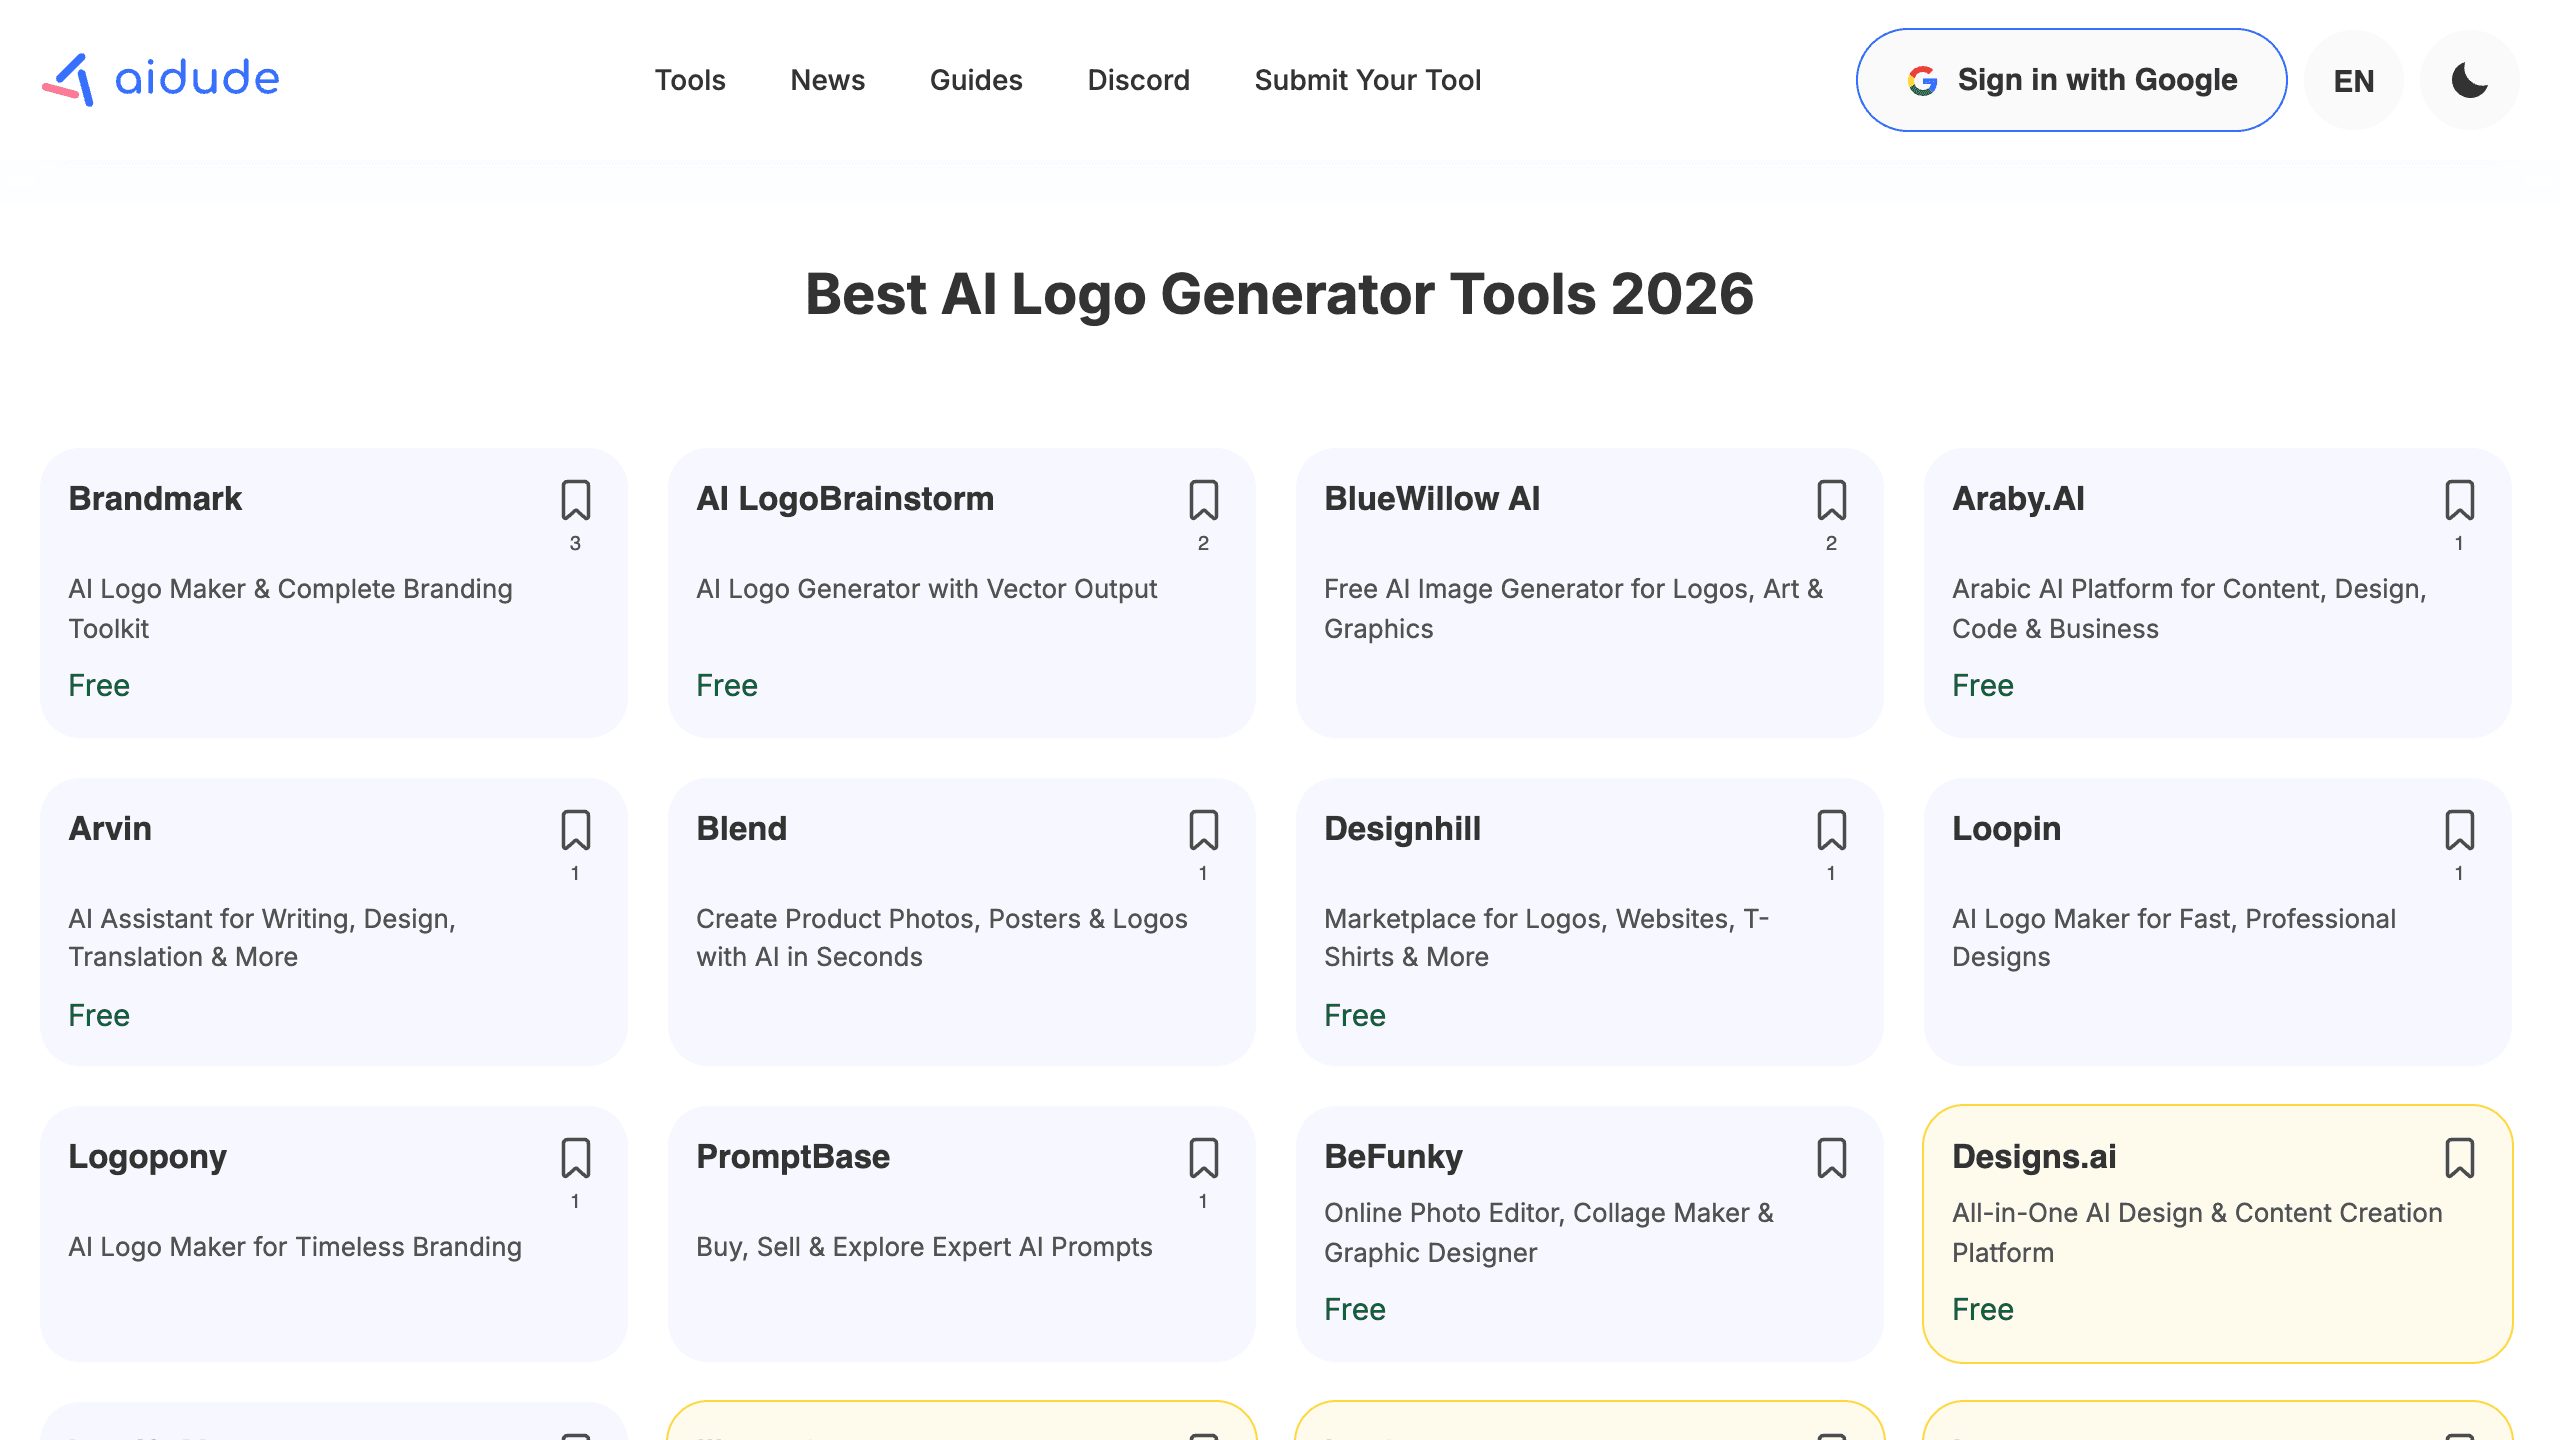Click the Free label on AI LogoBrainstorm card
The width and height of the screenshot is (2560, 1440).
pyautogui.click(x=727, y=686)
